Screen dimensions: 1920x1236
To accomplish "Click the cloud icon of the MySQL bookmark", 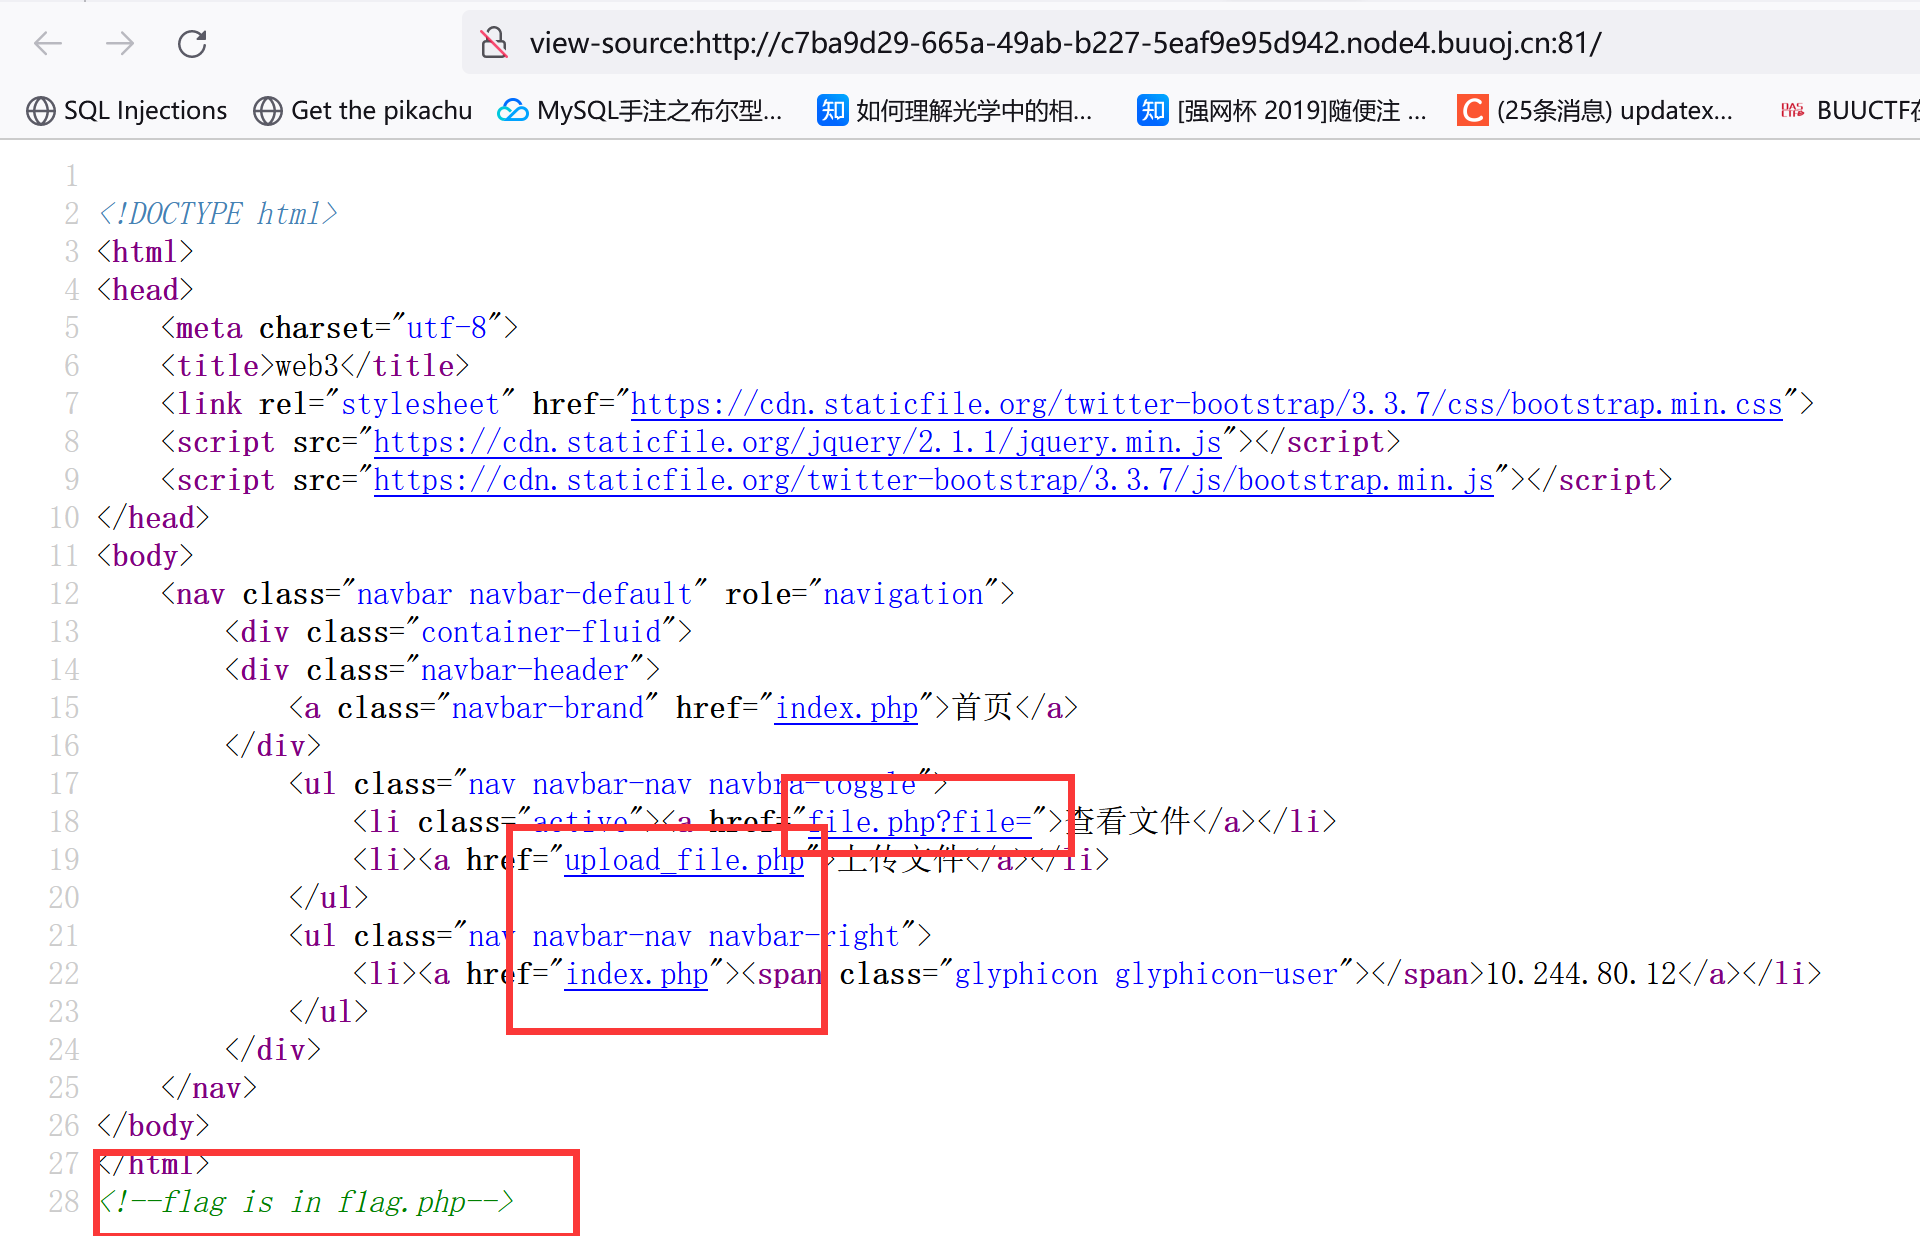I will 513,110.
